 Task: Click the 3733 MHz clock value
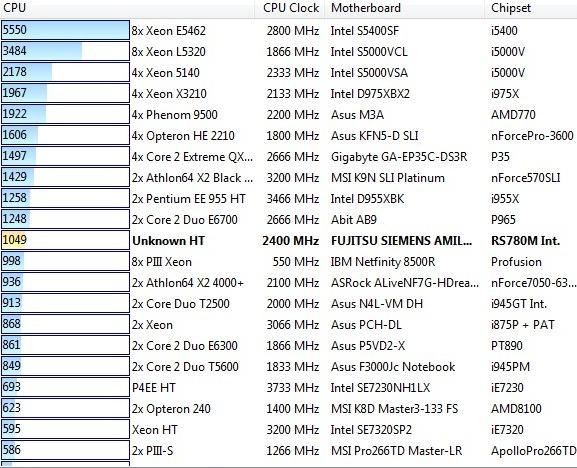(x=293, y=387)
